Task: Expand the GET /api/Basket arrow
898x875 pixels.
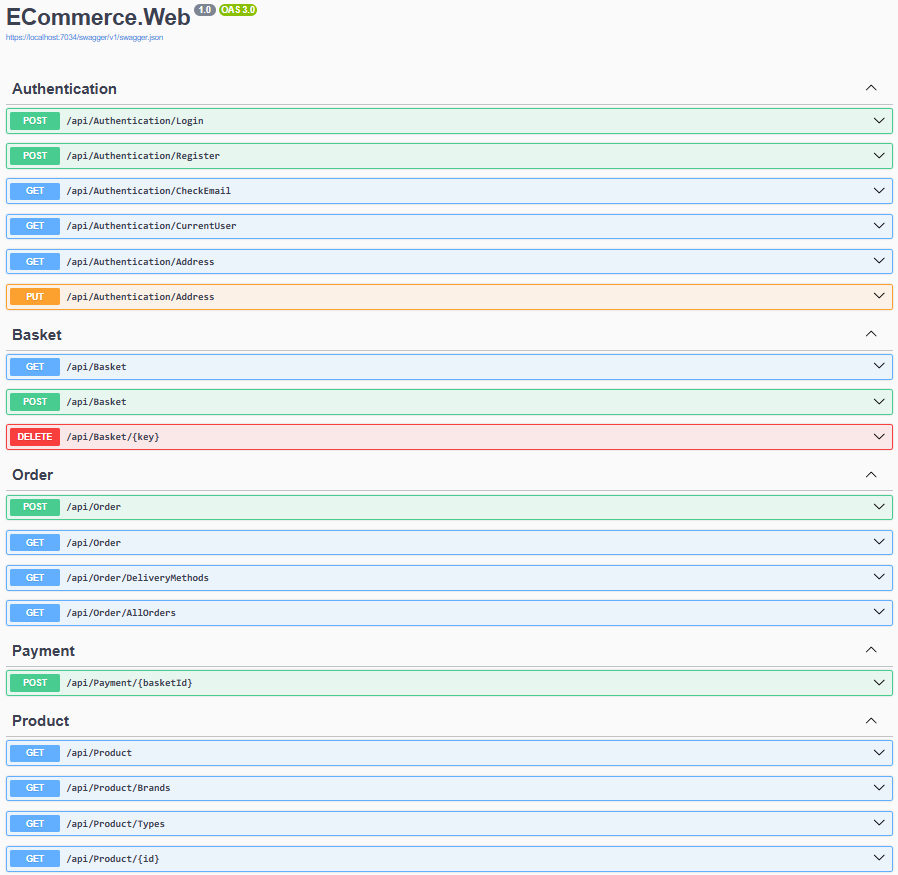Action: [x=879, y=366]
